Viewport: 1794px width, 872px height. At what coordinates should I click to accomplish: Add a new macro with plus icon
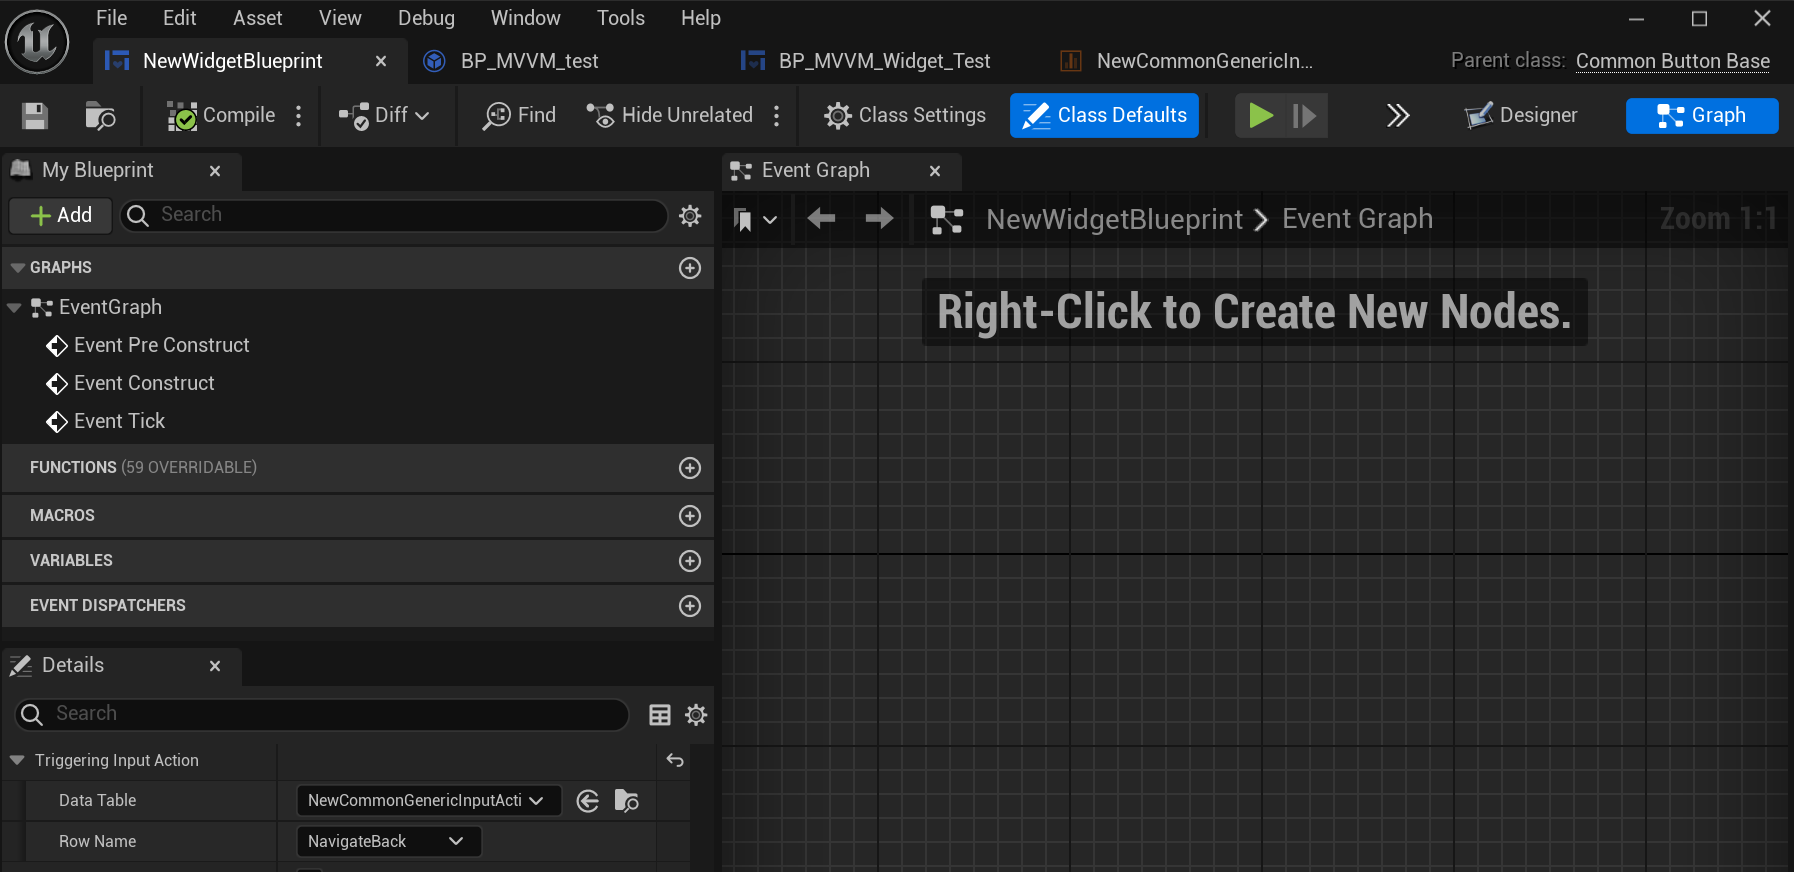click(690, 516)
